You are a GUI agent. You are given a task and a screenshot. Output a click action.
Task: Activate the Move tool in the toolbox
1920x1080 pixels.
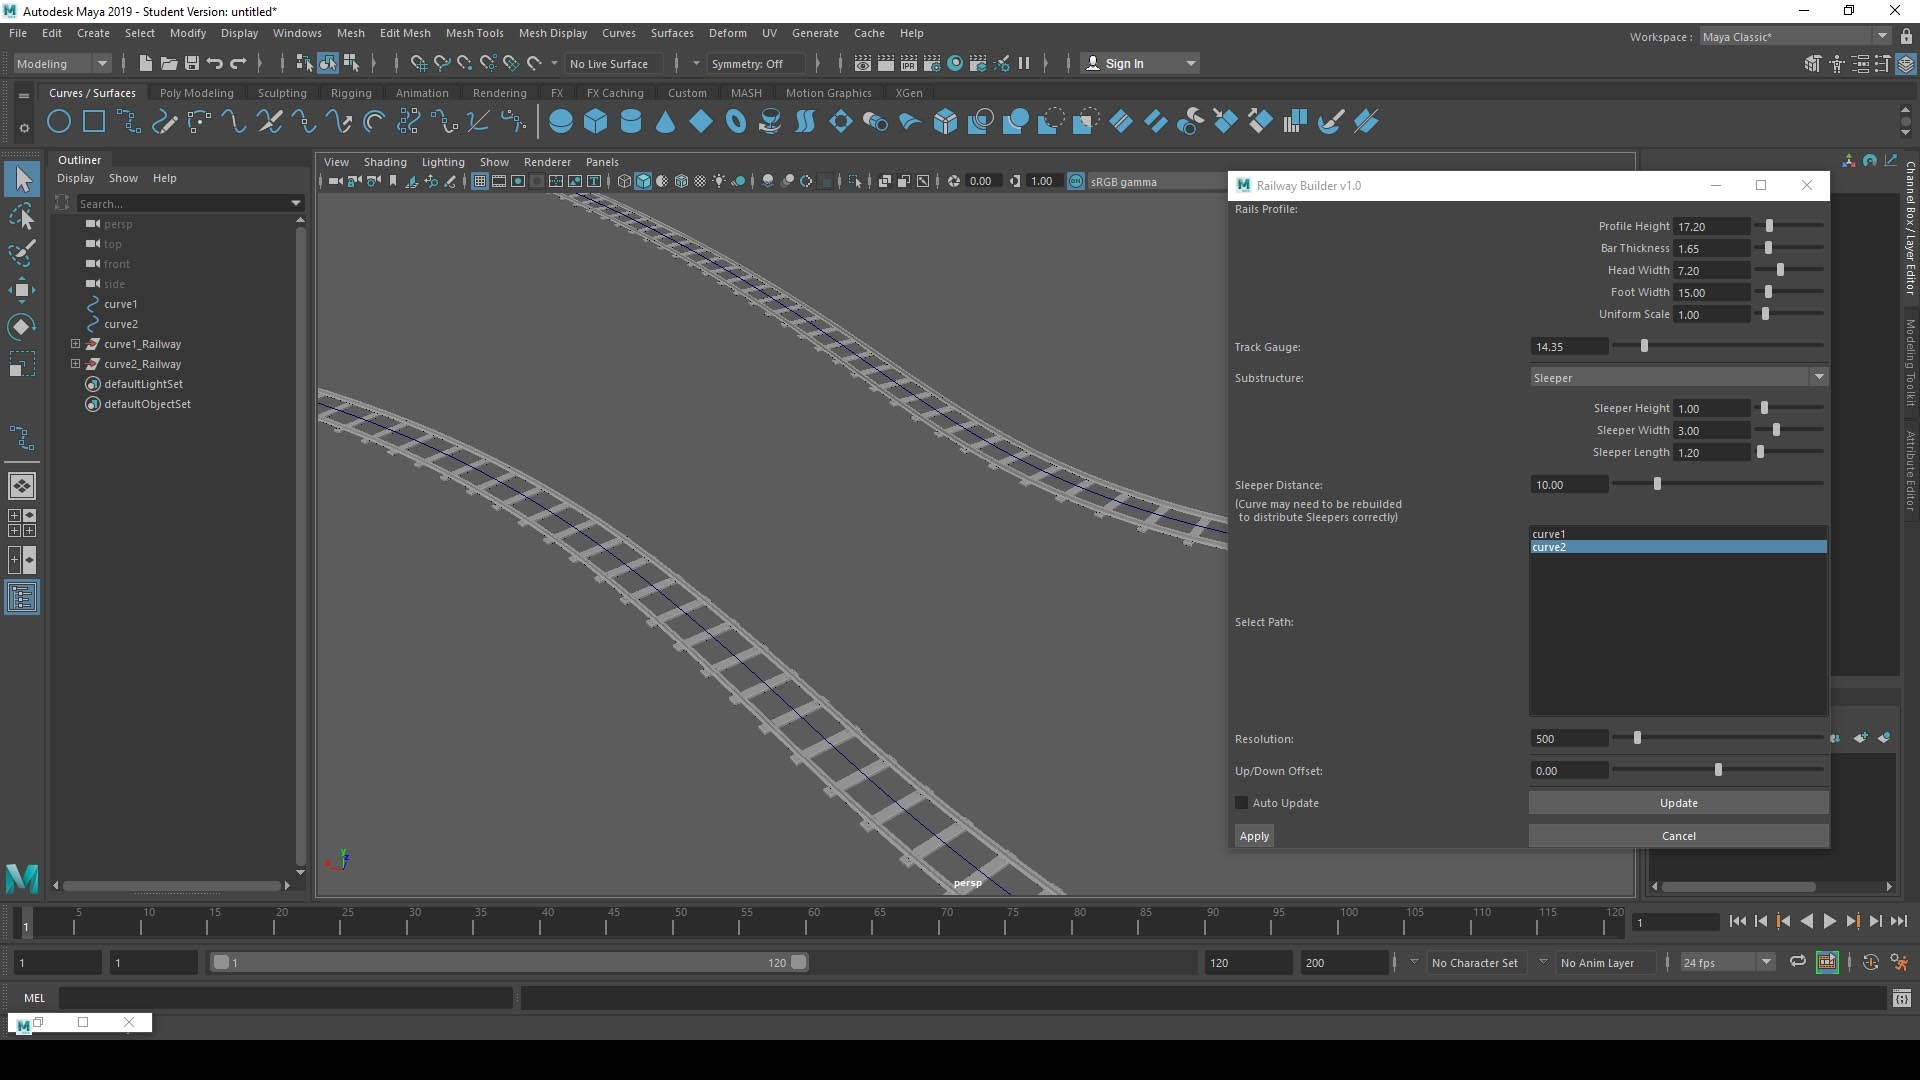point(22,290)
